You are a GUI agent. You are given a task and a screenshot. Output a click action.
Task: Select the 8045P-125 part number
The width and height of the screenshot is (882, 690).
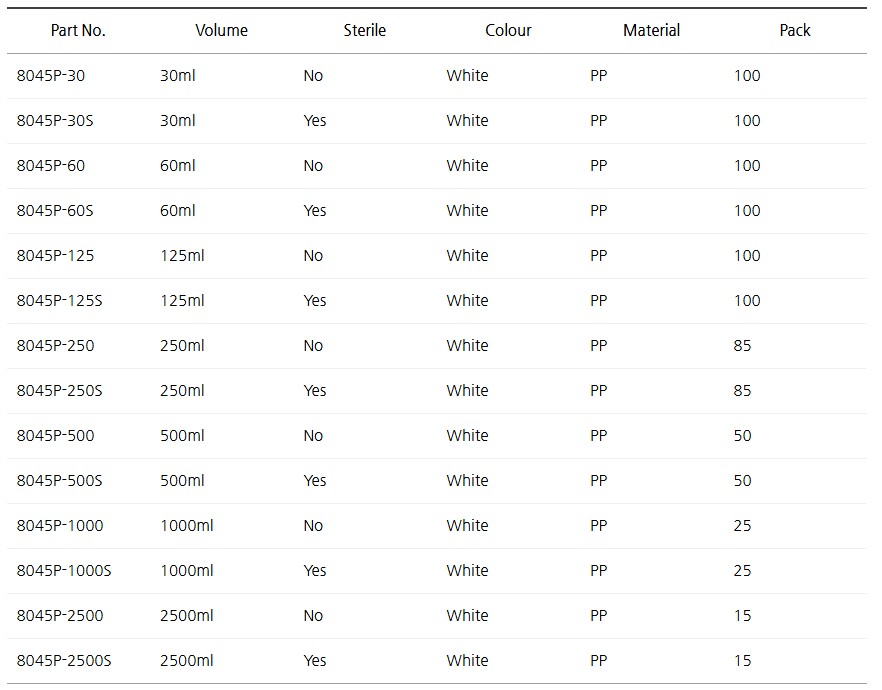click(x=56, y=256)
